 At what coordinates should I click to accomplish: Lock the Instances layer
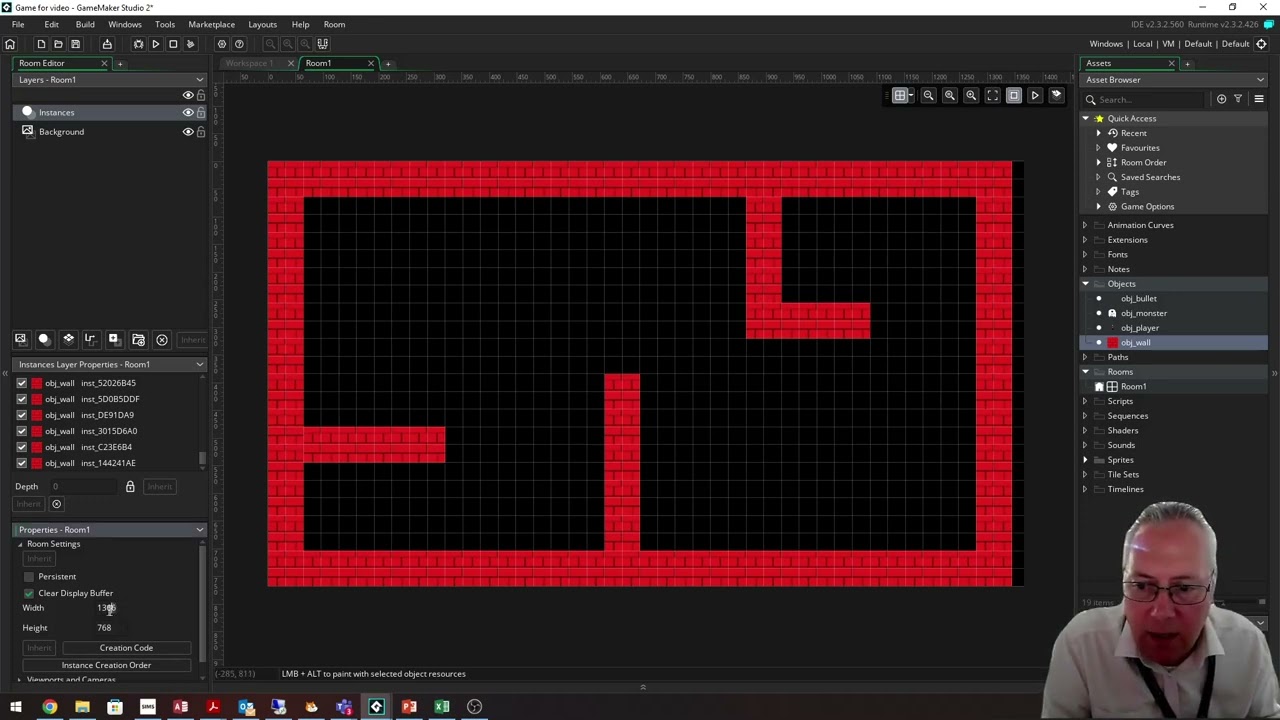click(201, 113)
